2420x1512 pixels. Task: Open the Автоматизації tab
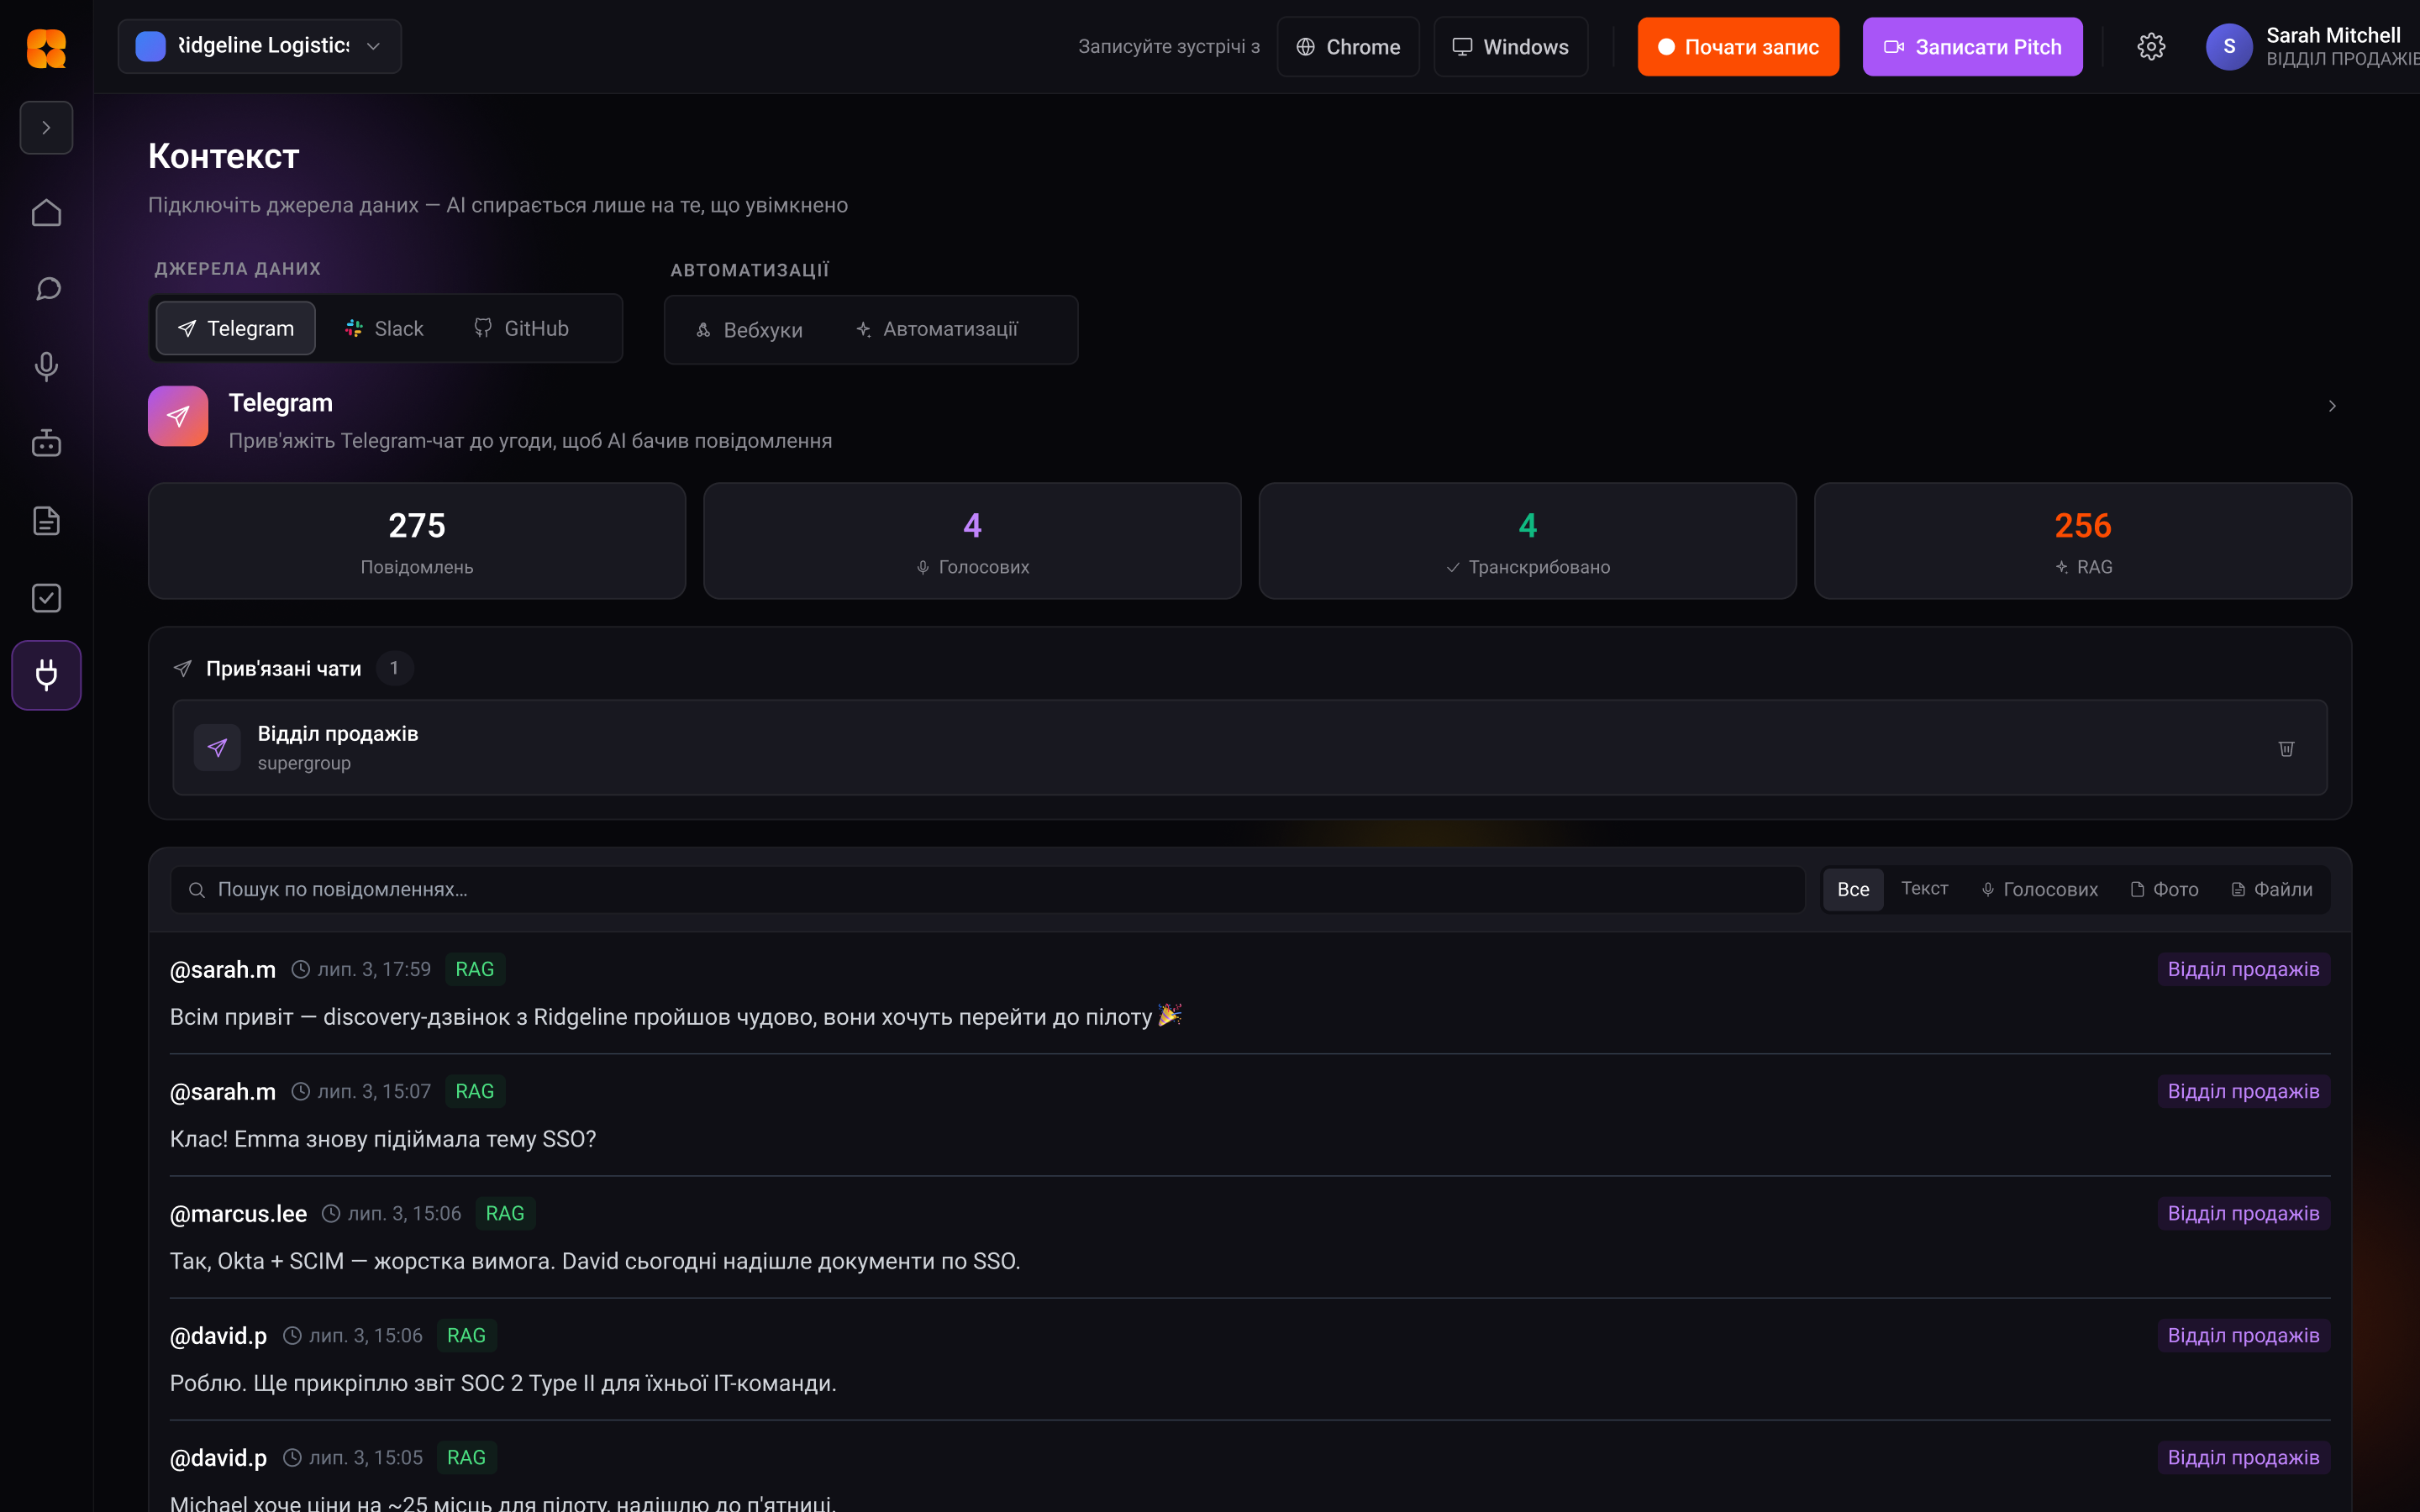tap(937, 329)
